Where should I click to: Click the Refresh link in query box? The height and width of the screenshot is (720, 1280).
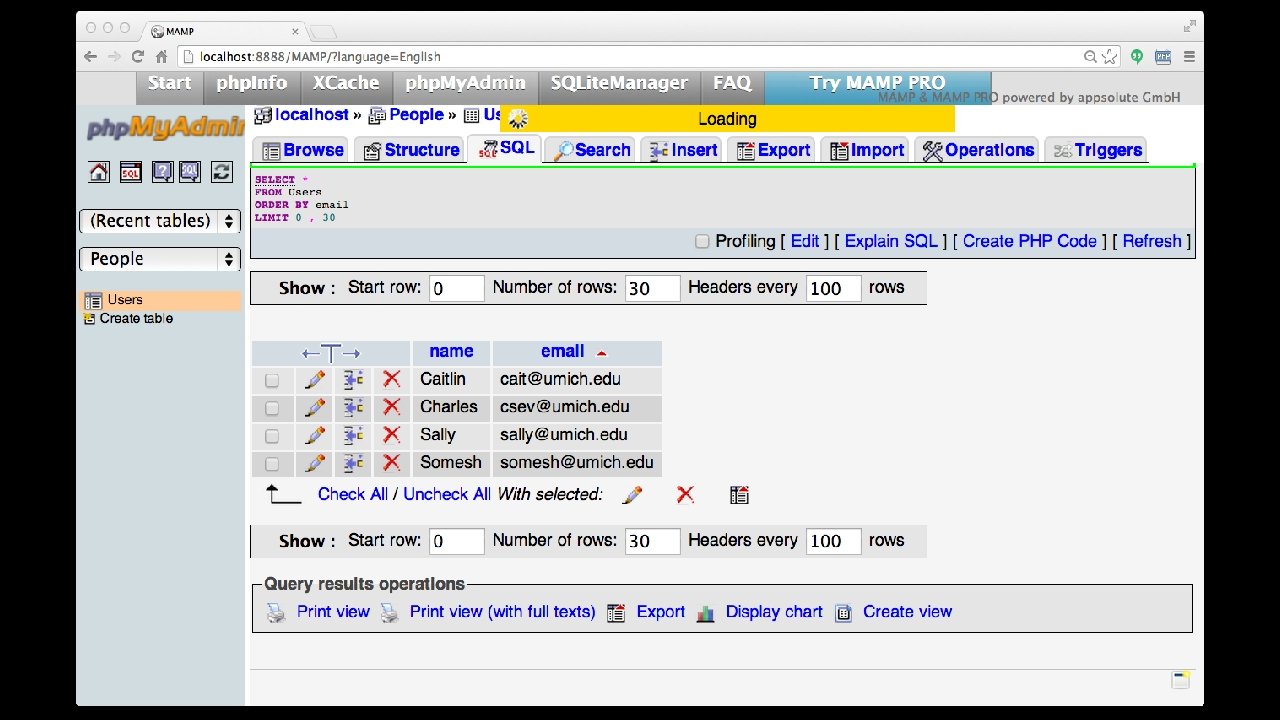(1152, 241)
